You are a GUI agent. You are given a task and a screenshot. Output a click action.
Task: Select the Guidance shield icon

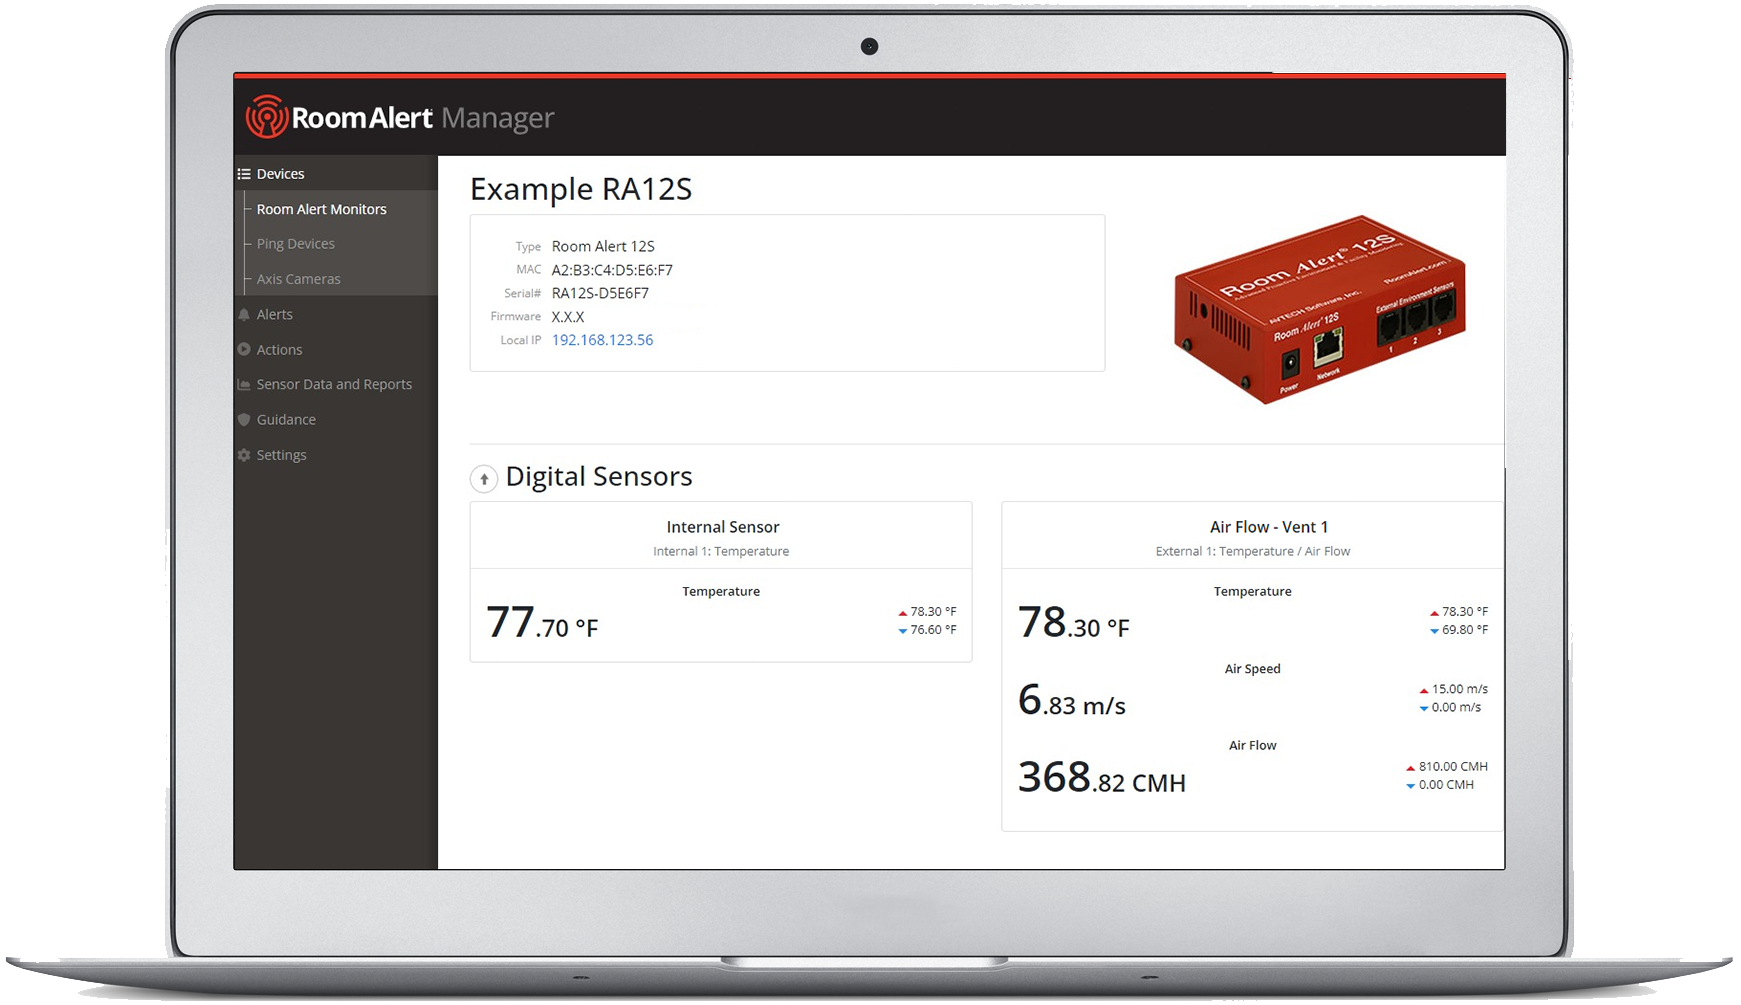point(244,419)
